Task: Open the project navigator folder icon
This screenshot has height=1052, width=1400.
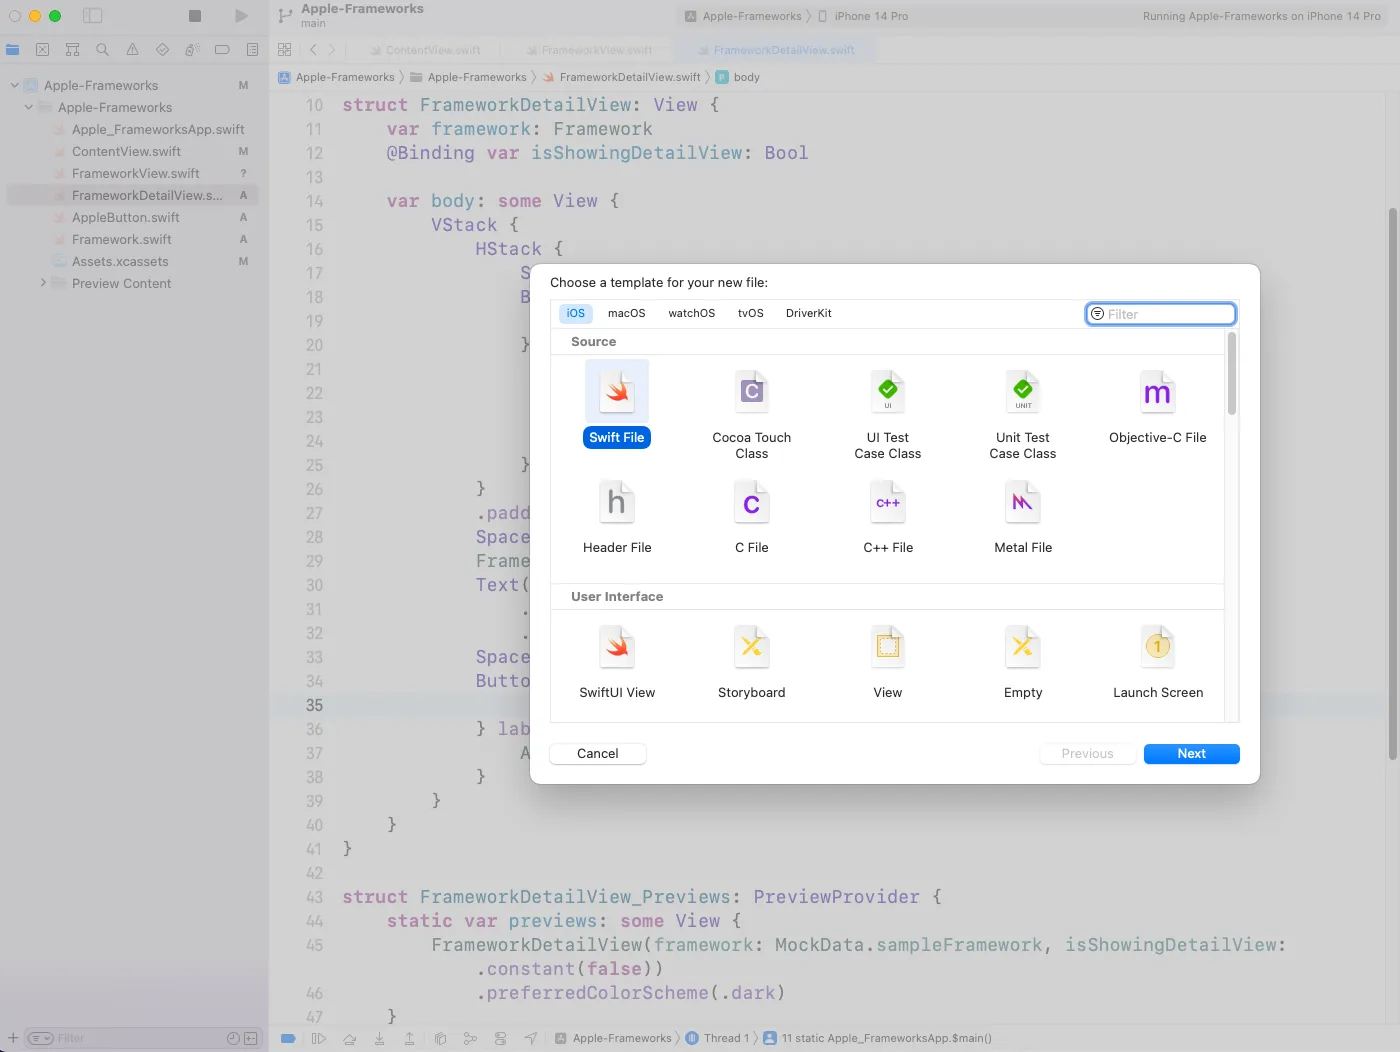Action: tap(13, 49)
